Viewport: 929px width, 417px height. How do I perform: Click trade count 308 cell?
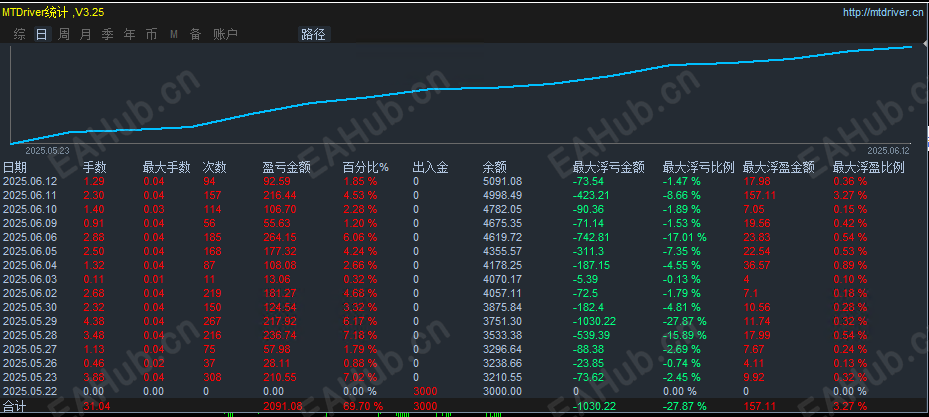pos(212,377)
